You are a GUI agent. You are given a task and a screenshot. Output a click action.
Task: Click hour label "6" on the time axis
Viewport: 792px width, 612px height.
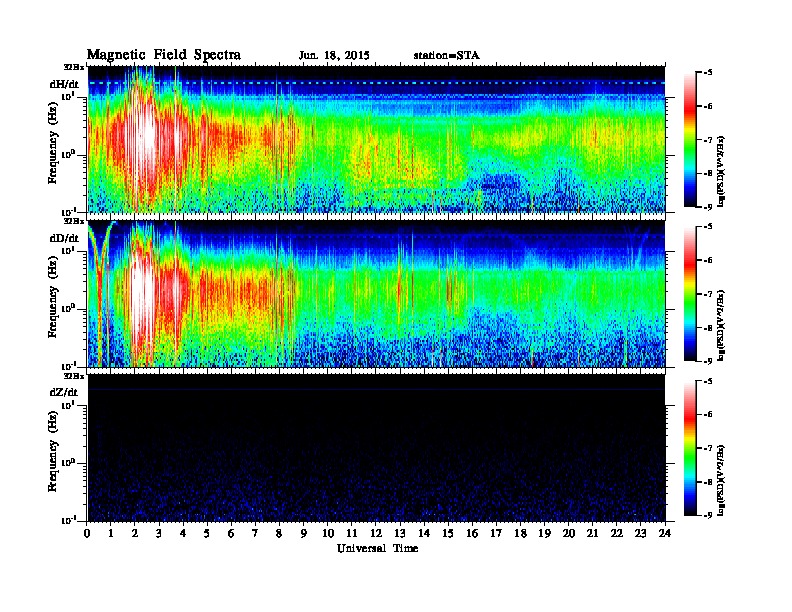click(x=231, y=533)
